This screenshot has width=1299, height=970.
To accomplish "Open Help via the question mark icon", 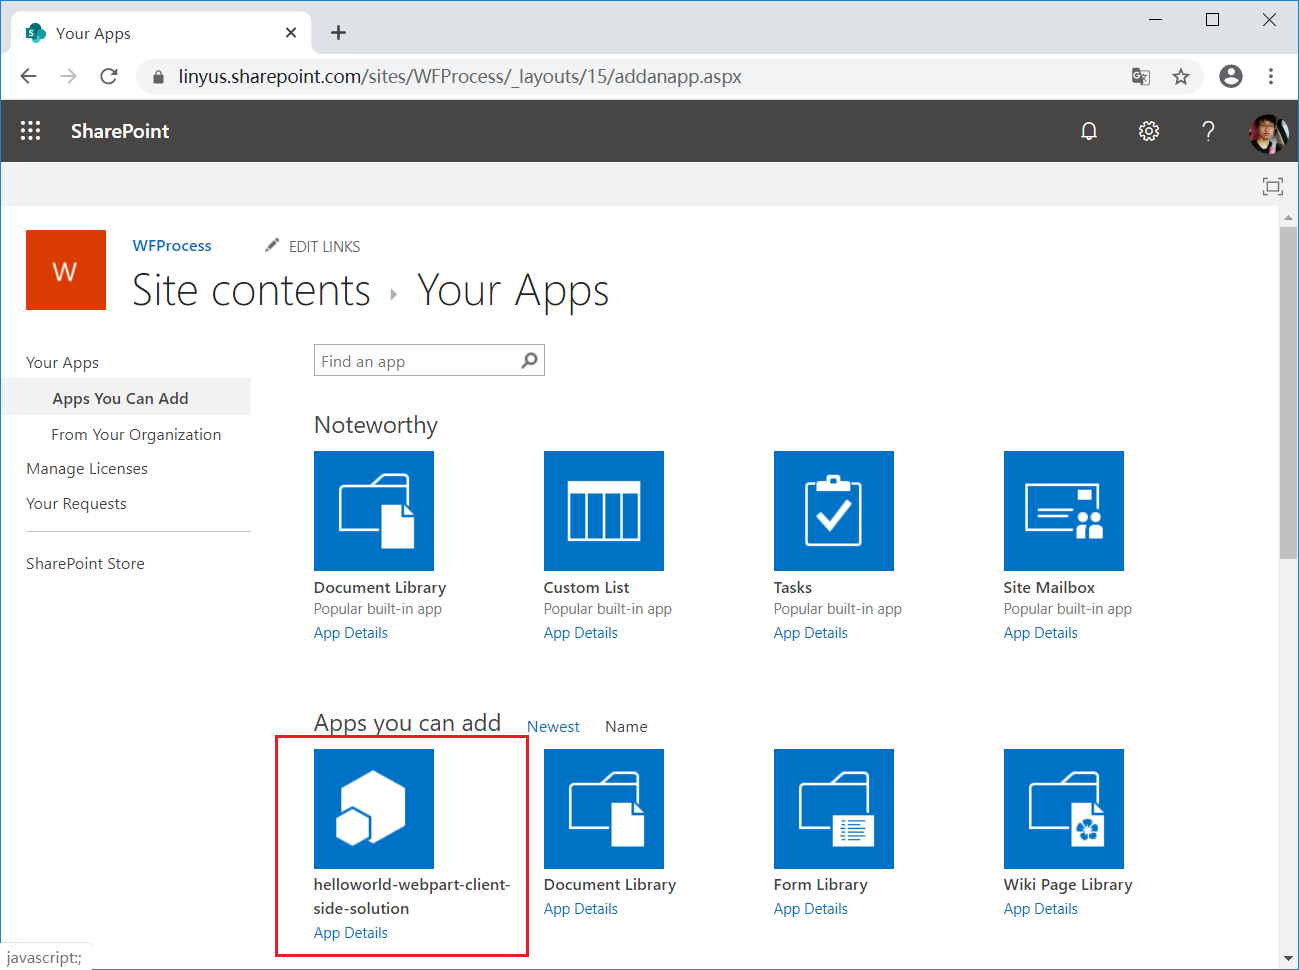I will 1208,130.
